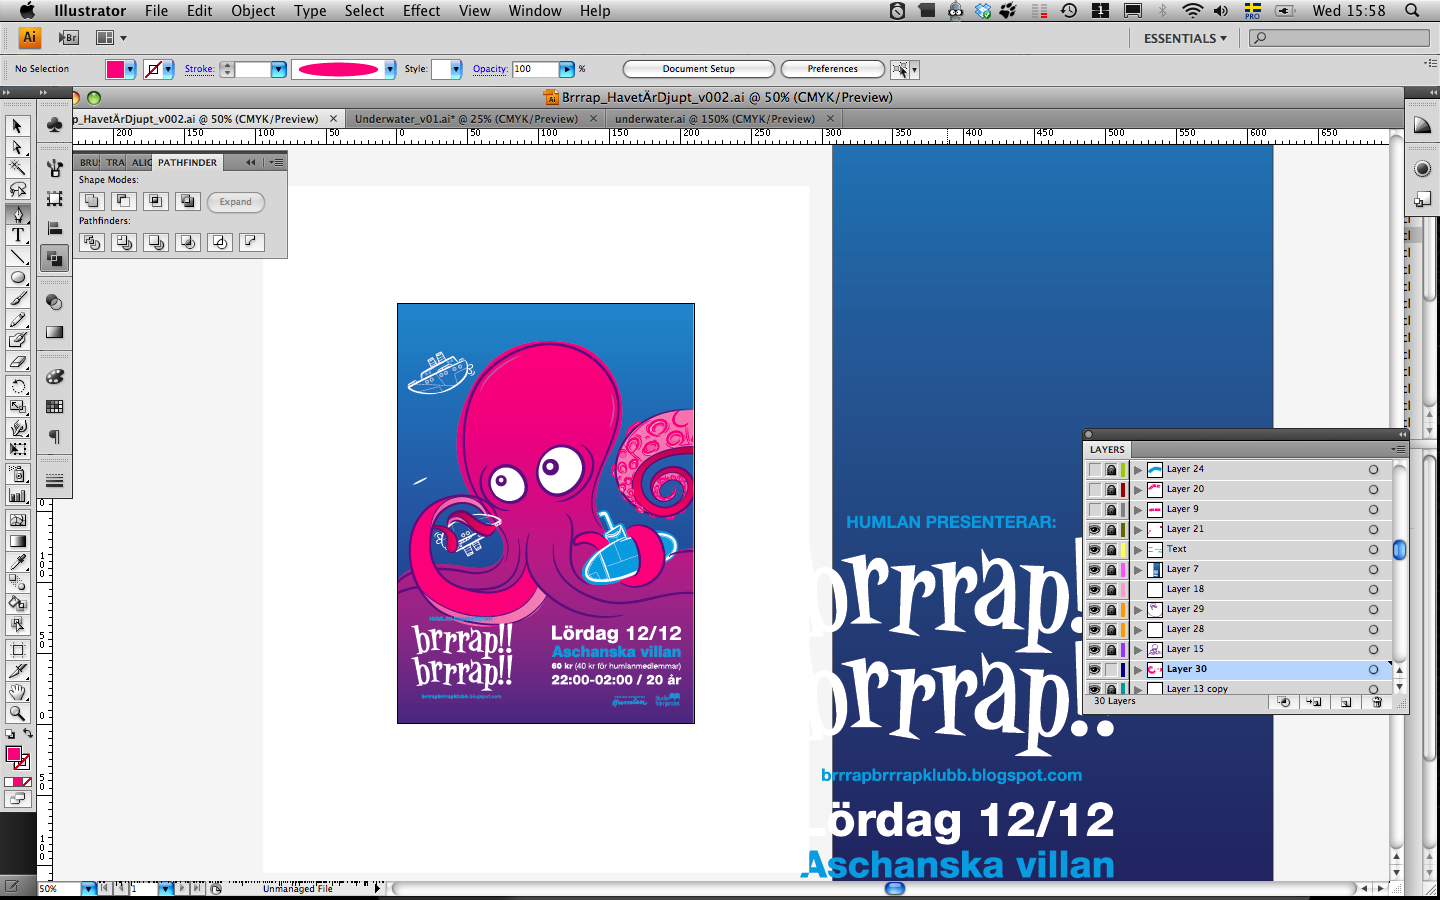Expand Layer 15 disclosure triangle
The width and height of the screenshot is (1440, 900).
[x=1137, y=649]
